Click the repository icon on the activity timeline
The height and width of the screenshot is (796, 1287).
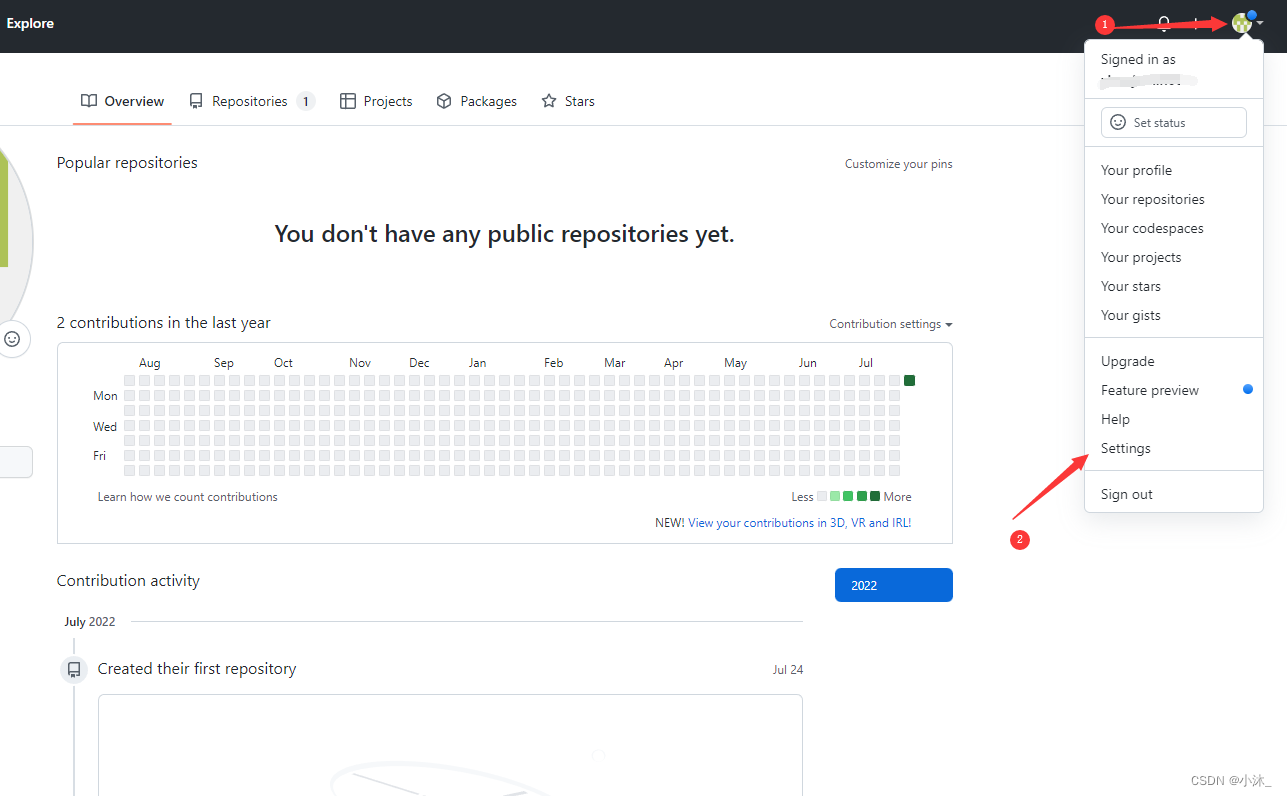[x=74, y=669]
